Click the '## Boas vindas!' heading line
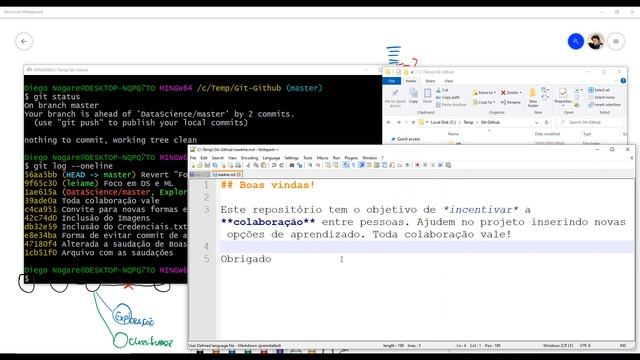The image size is (640, 360). pyautogui.click(x=268, y=185)
